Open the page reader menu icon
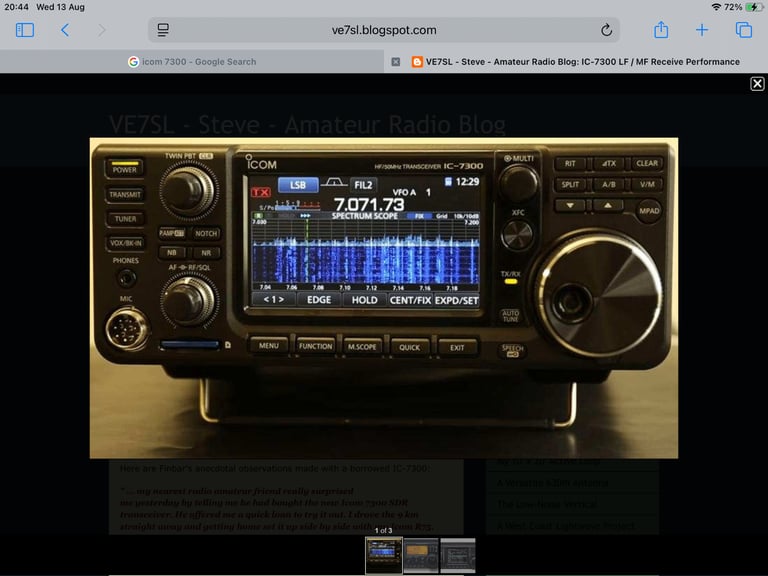The width and height of the screenshot is (768, 576). click(x=163, y=30)
